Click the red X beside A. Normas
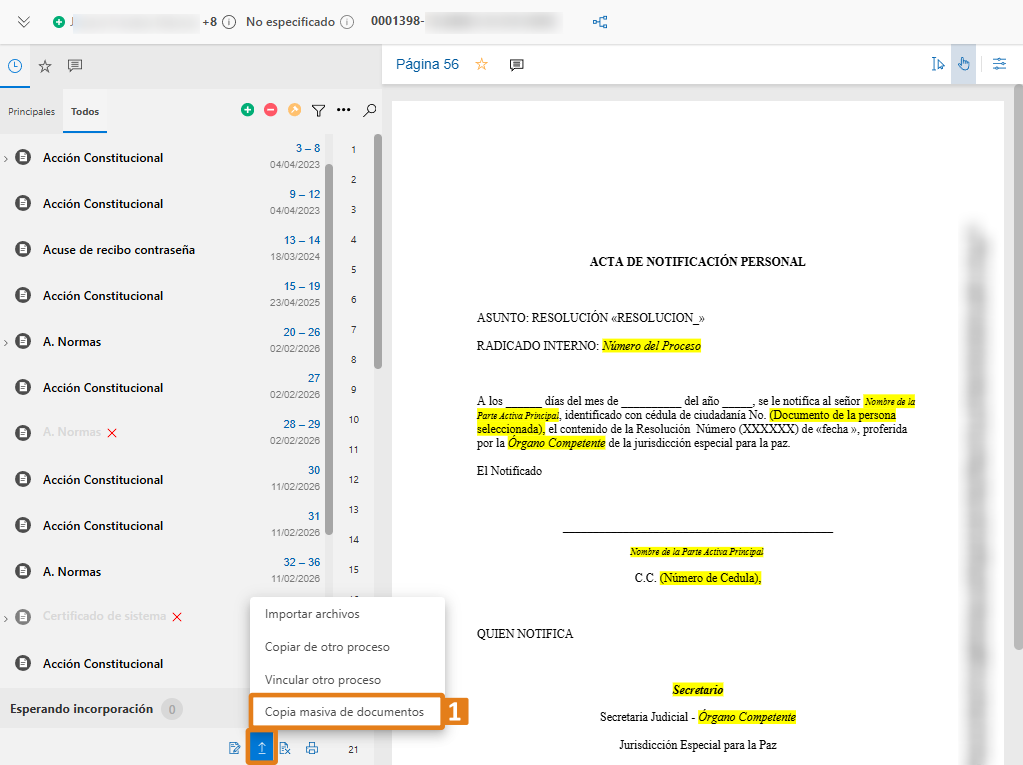 pos(110,432)
